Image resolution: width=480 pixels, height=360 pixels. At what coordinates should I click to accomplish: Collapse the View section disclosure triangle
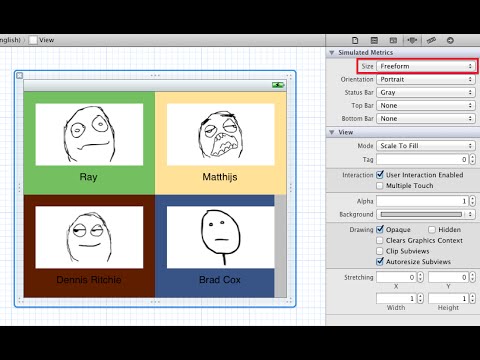click(332, 132)
